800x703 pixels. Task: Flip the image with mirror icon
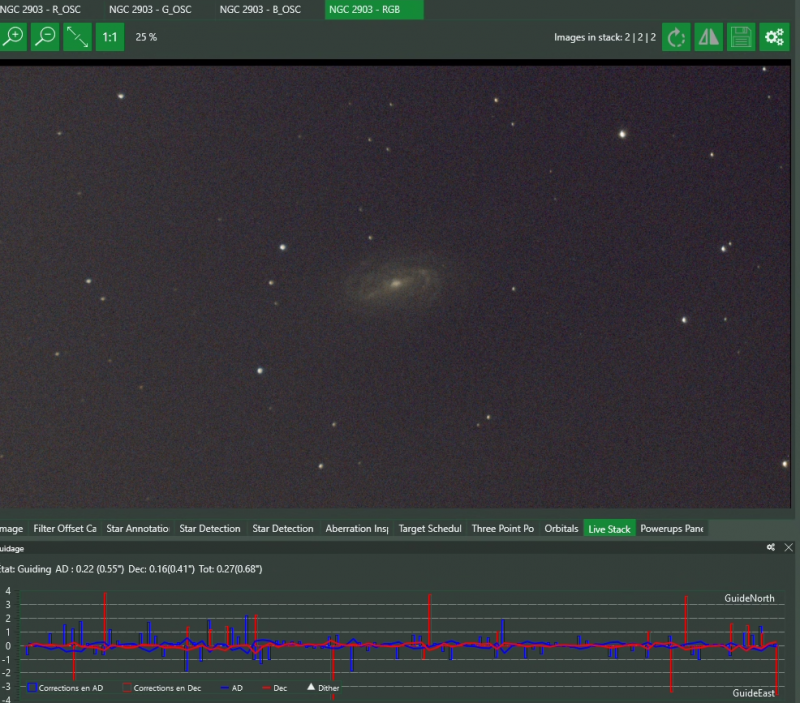[x=709, y=37]
